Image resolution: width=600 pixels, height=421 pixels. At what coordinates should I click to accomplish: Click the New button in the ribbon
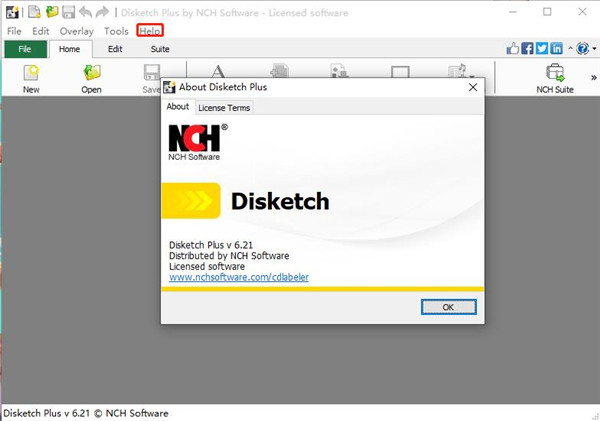31,79
